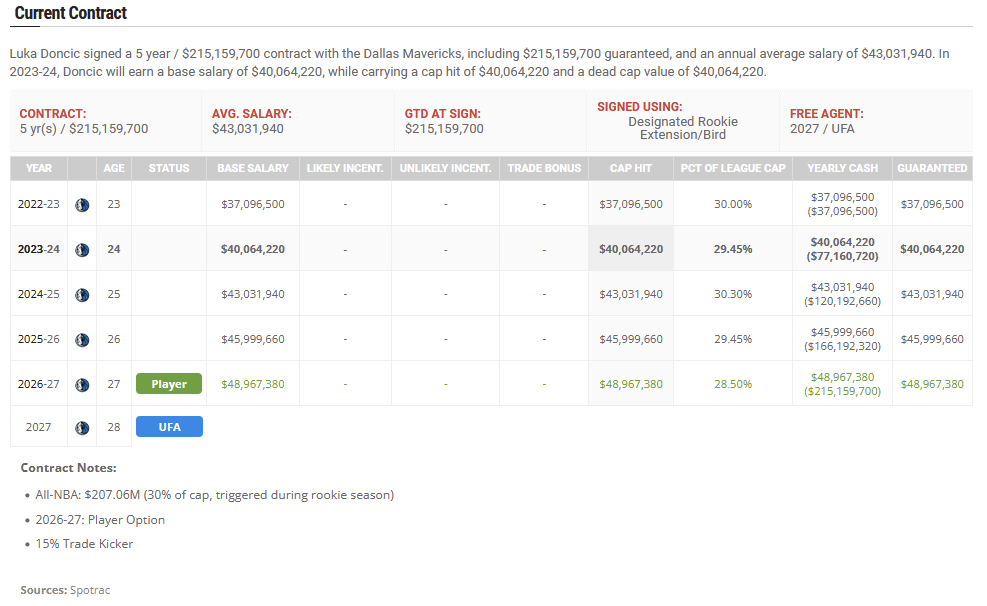Click age 28 cell
The width and height of the screenshot is (987, 606).
coord(114,427)
